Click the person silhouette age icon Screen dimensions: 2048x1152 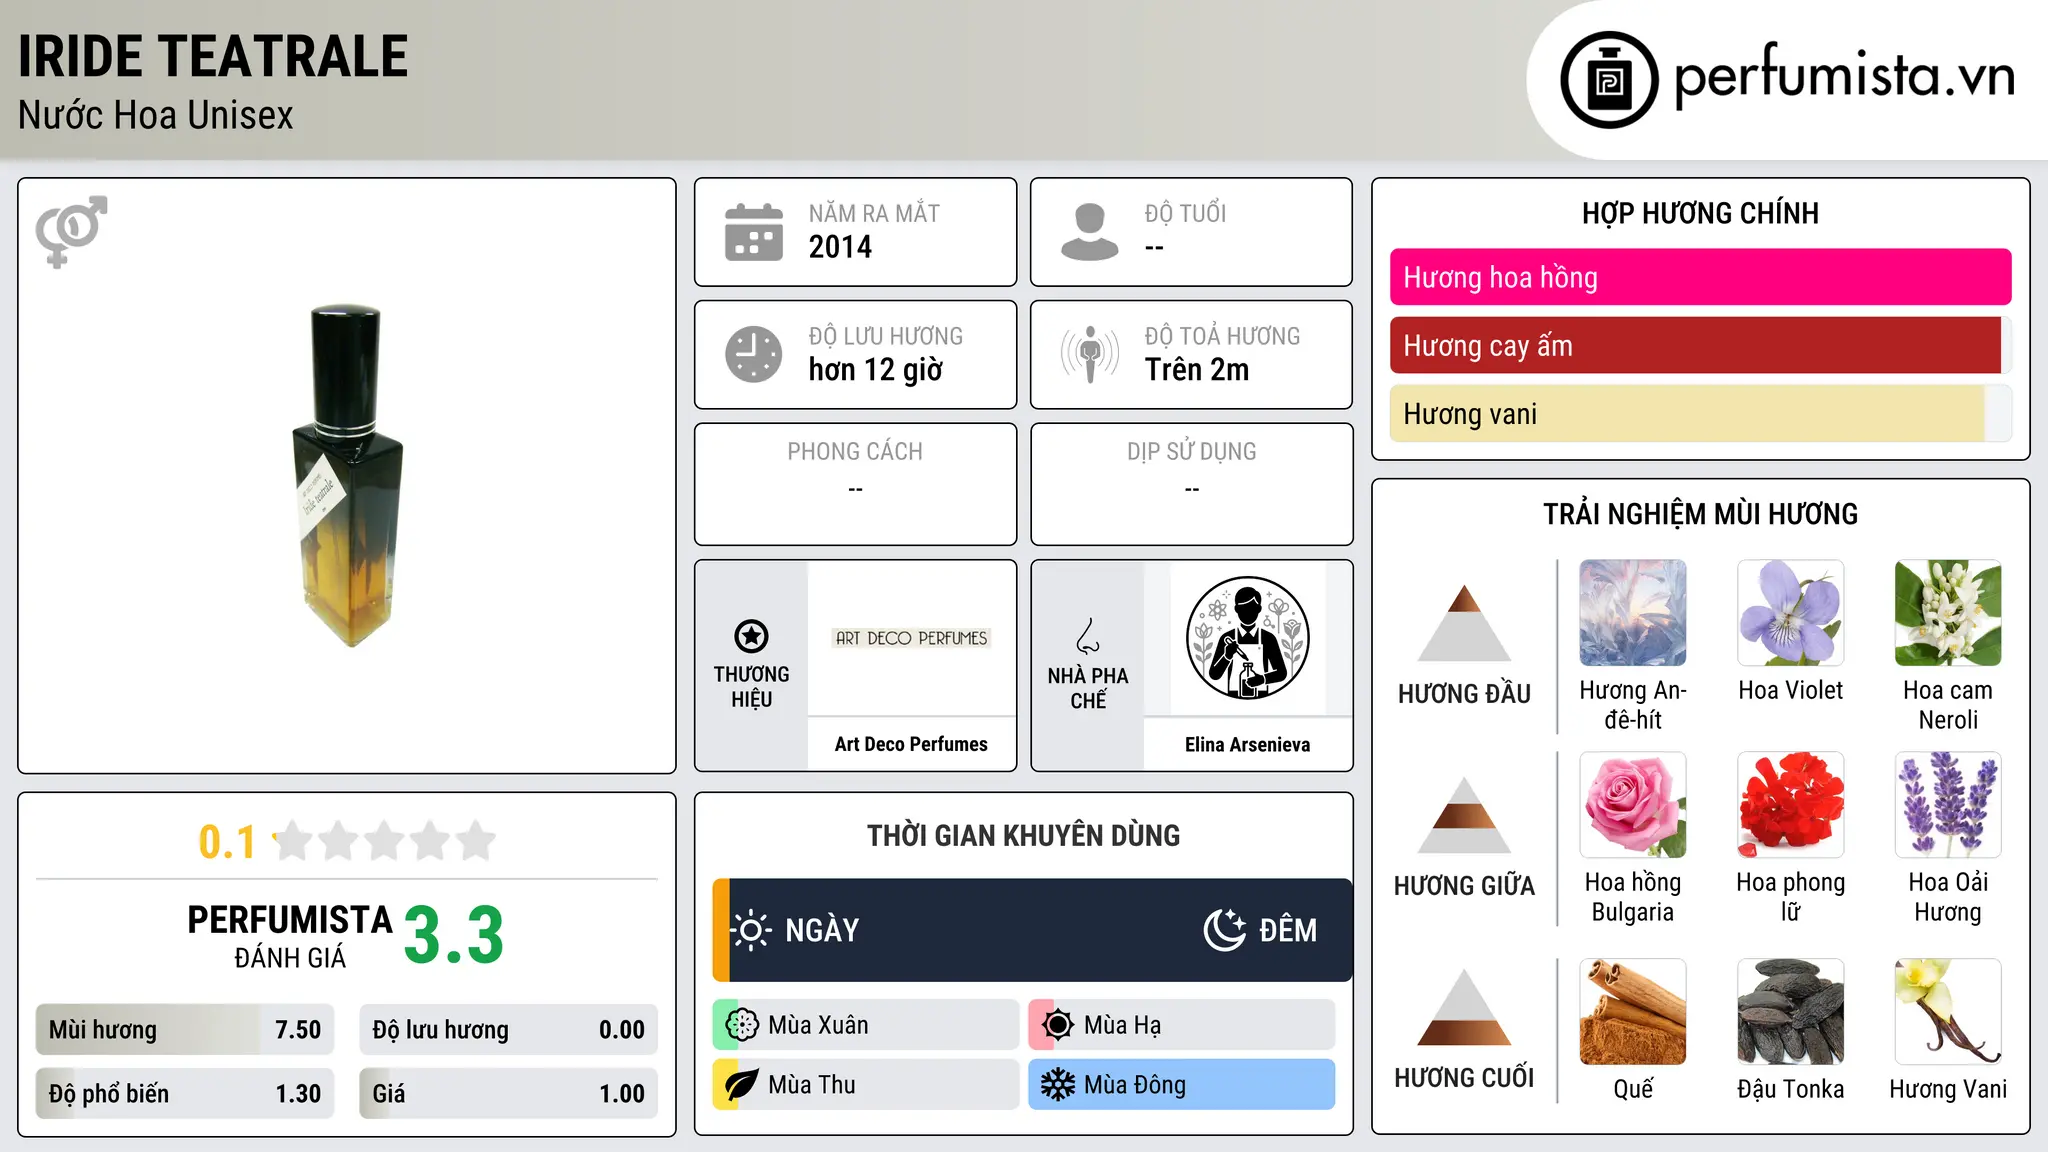pos(1089,232)
